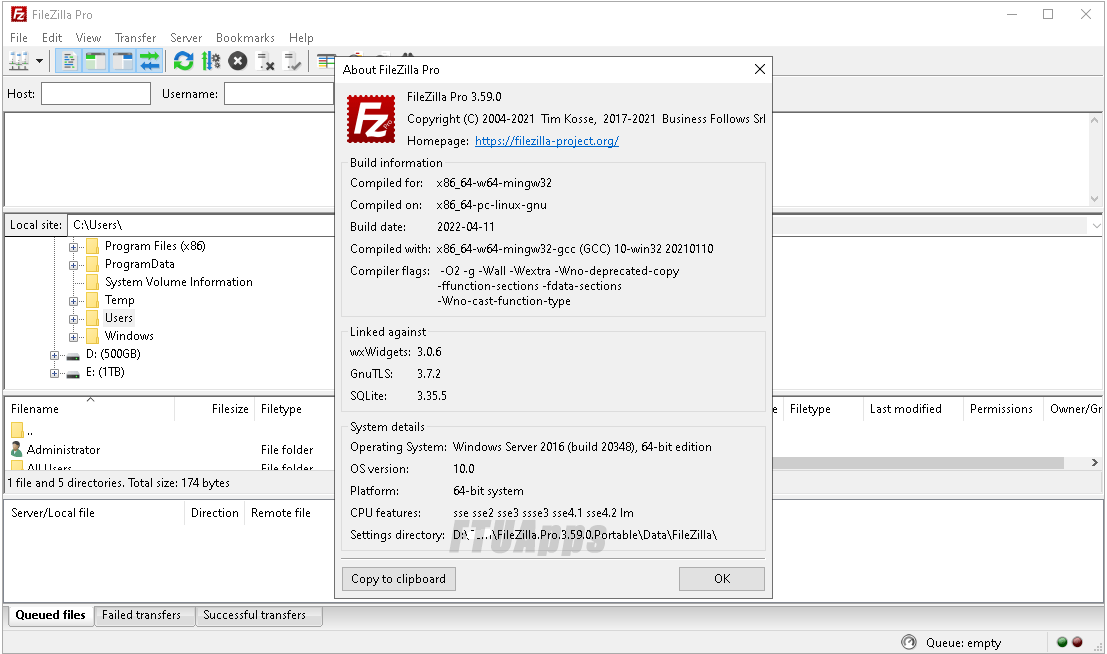This screenshot has height=654, width=1107.
Task: Toggle remote directory tree display
Action: point(123,61)
